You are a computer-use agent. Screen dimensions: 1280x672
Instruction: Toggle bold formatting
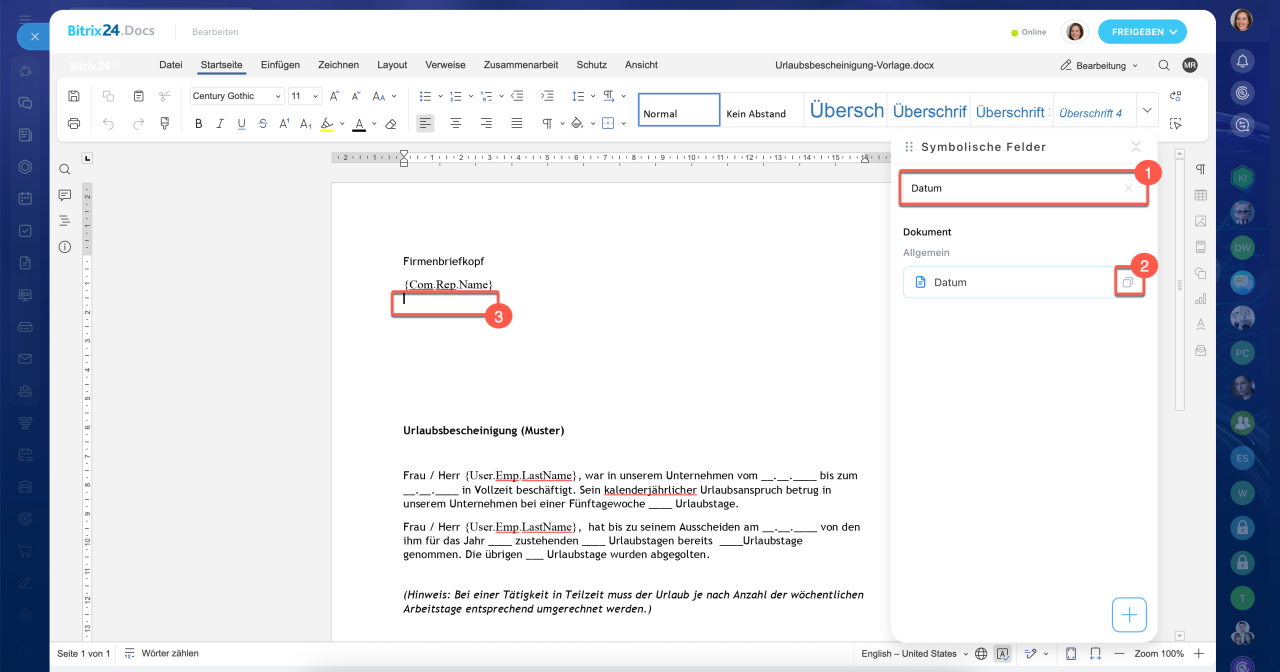[198, 124]
